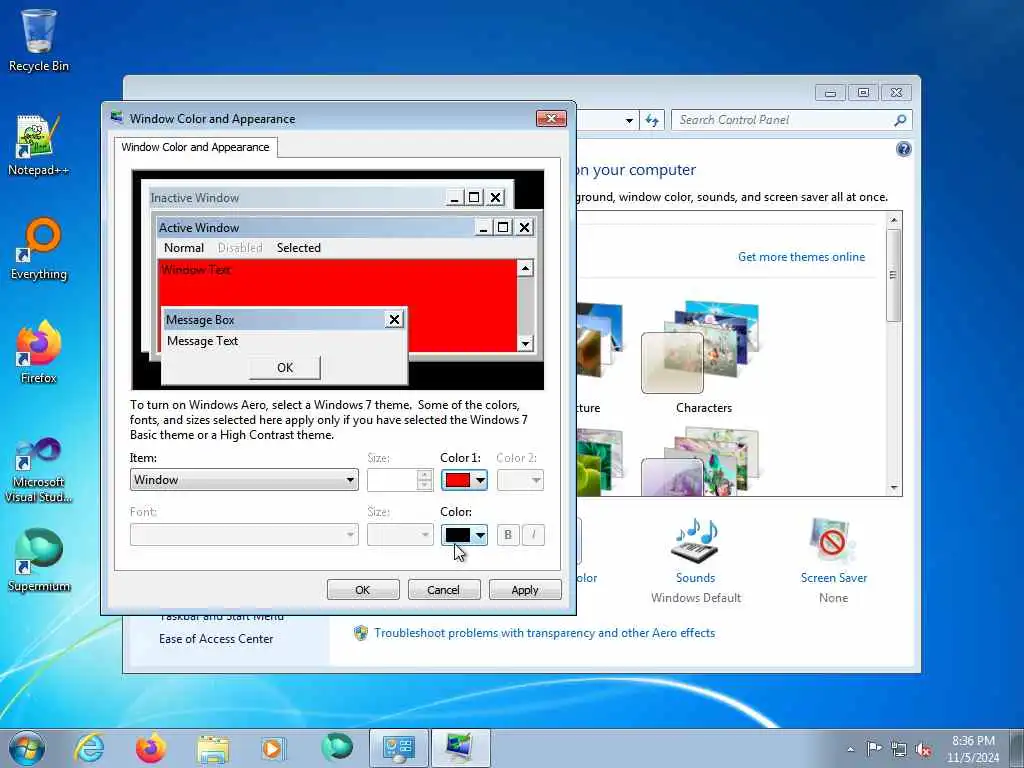Screen dimensions: 1024x768
Task: Open Windows Explorer from the taskbar
Action: click(213, 748)
